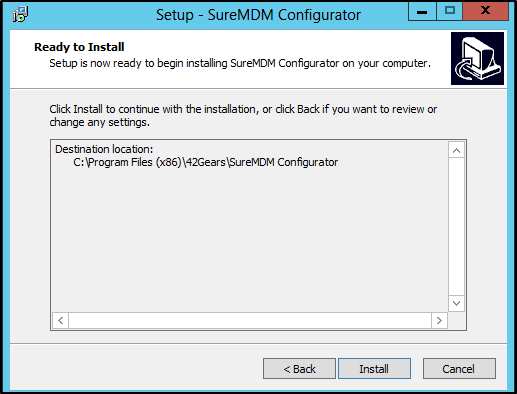Abort setup with the Cancel button
Viewport: 517px width, 394px height.
pyautogui.click(x=459, y=369)
